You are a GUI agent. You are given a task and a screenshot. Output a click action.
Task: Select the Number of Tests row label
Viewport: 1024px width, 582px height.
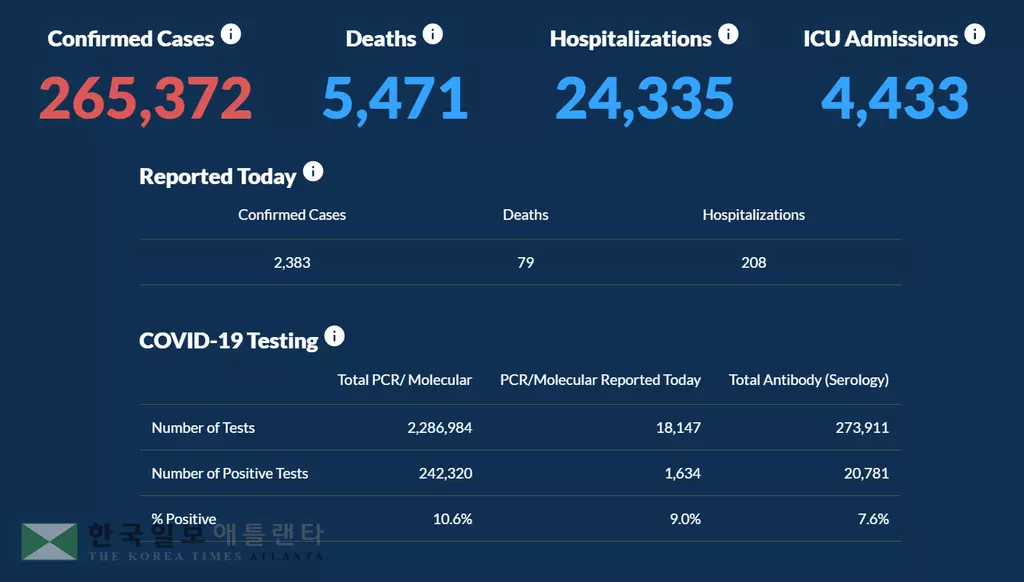click(203, 428)
